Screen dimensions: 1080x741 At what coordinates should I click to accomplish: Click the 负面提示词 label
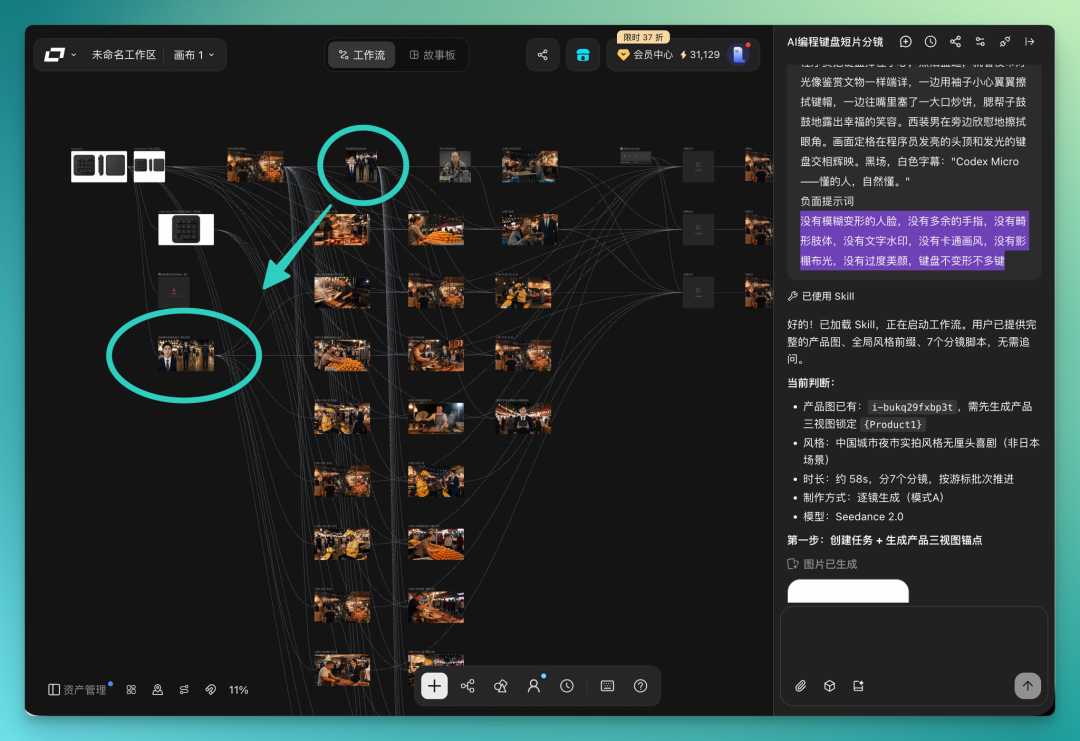[827, 201]
